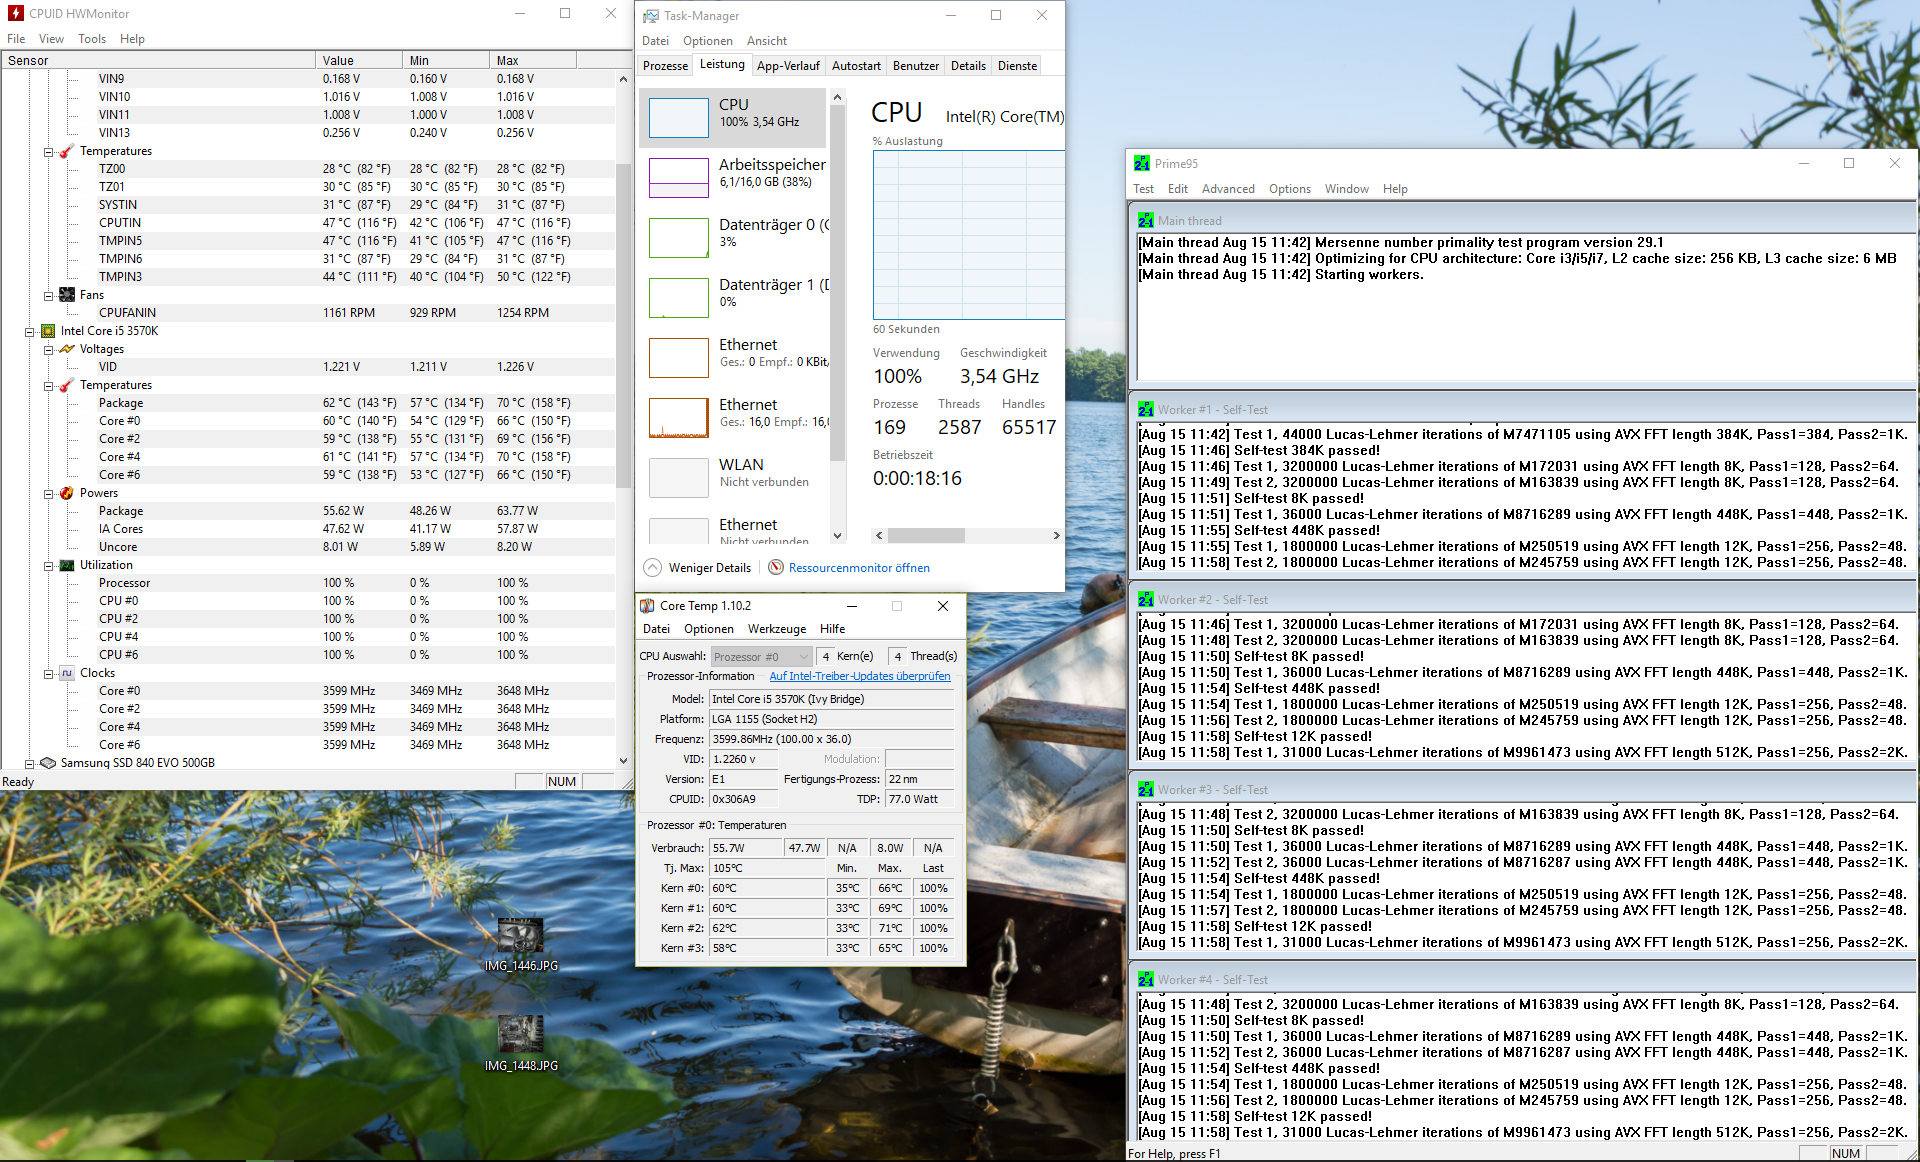Click Auf Intel-Treiber-Updates überprüfen link
This screenshot has width=1920, height=1162.
[859, 676]
